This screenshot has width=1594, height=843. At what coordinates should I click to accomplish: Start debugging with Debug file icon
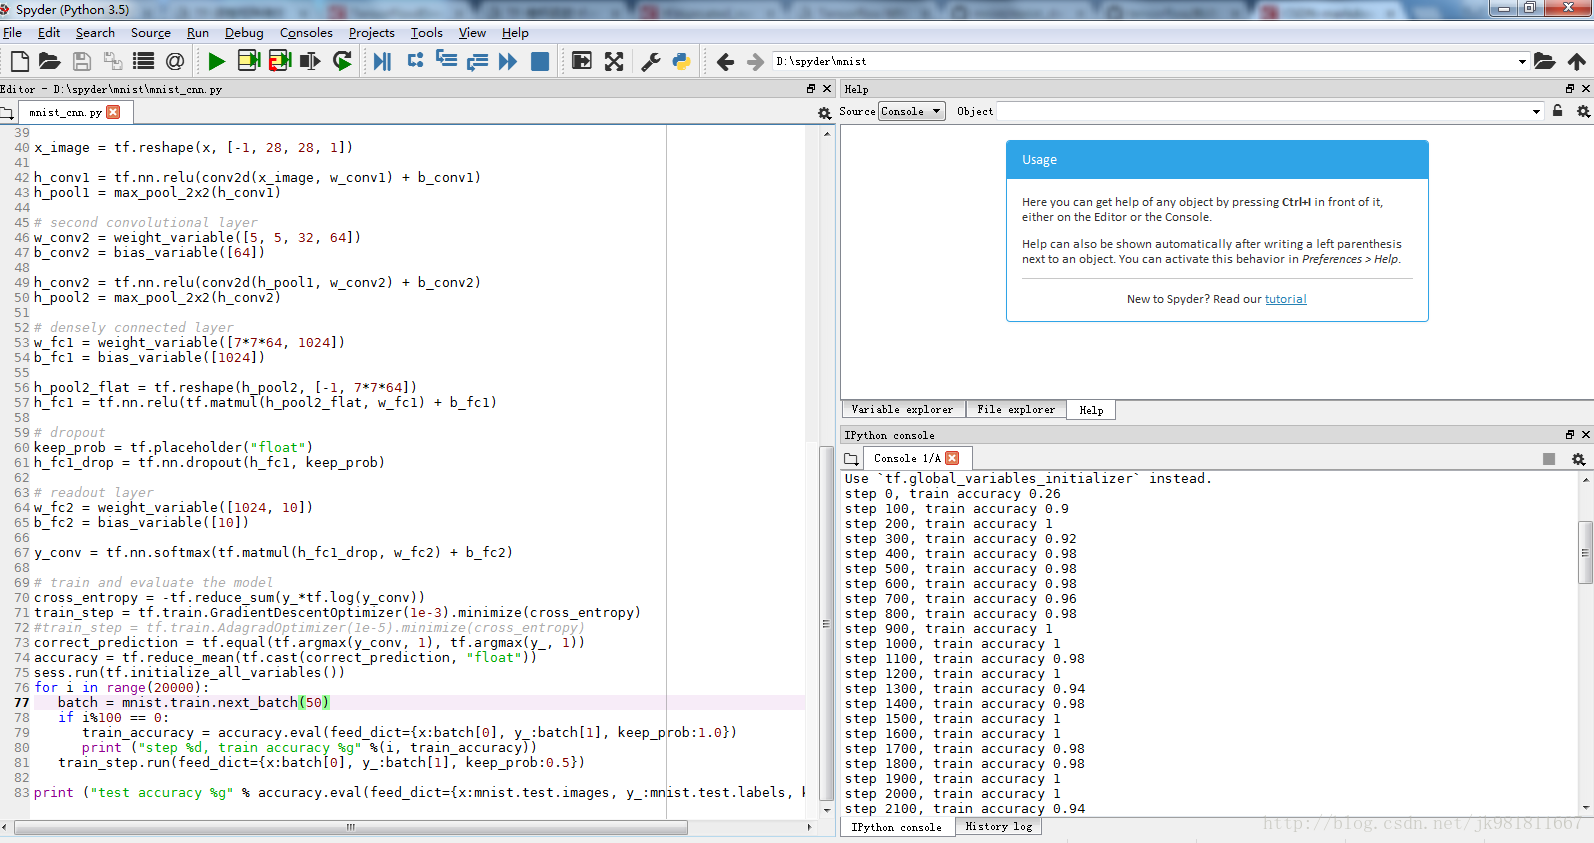(x=382, y=61)
